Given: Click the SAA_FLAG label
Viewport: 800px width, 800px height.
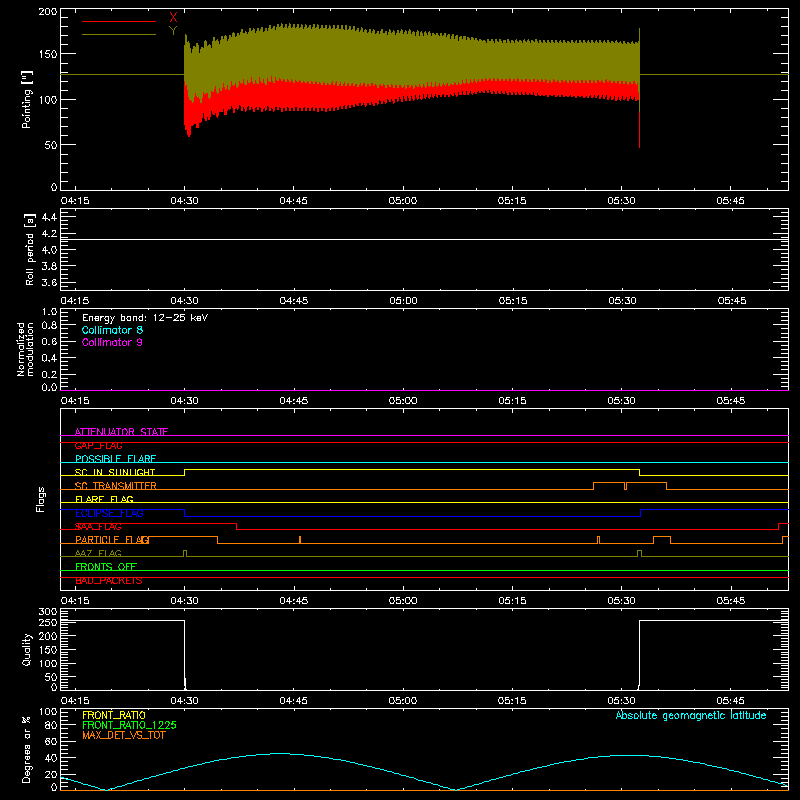Looking at the screenshot, I should (x=98, y=527).
